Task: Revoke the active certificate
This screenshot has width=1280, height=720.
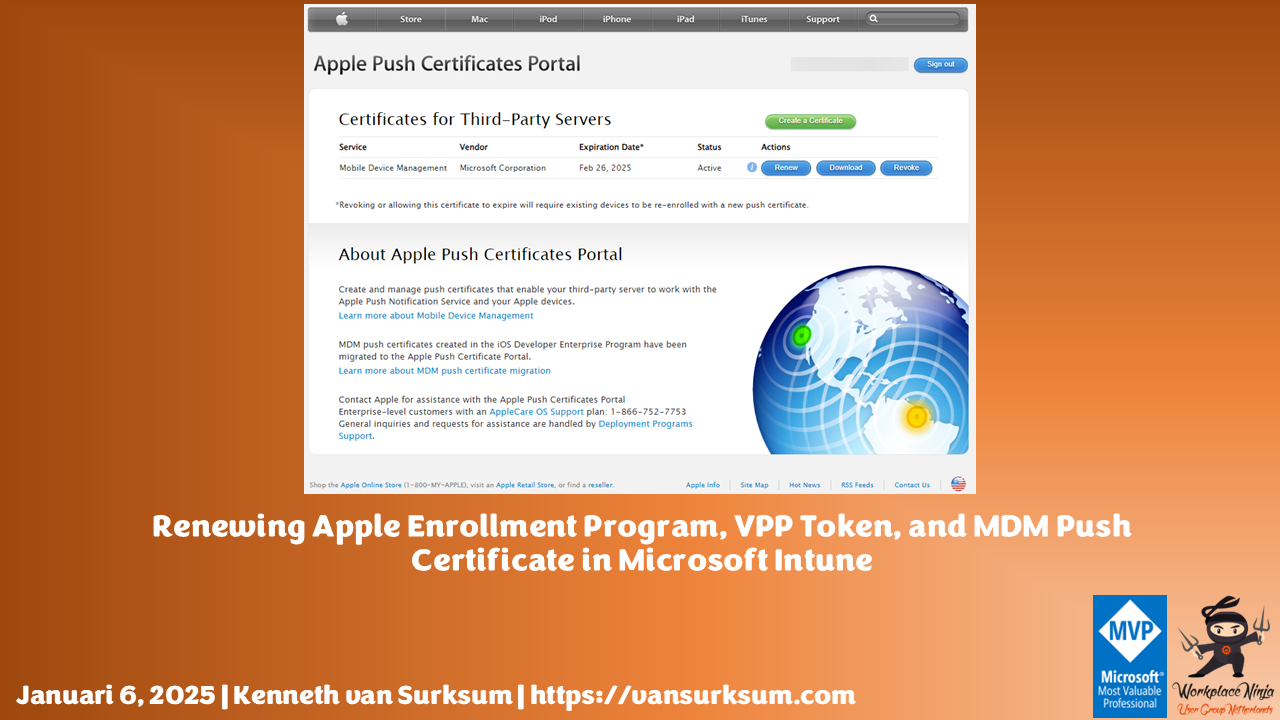Action: [x=906, y=168]
